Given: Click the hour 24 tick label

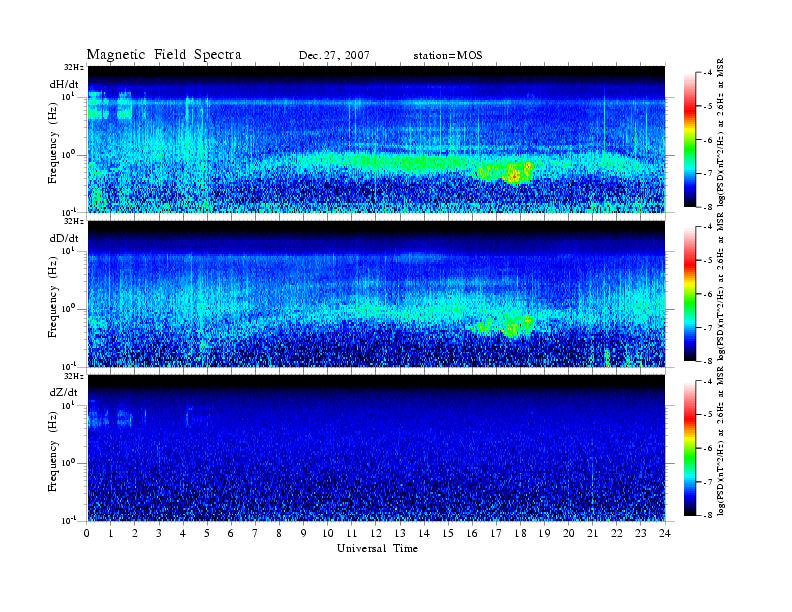Looking at the screenshot, I should point(665,533).
